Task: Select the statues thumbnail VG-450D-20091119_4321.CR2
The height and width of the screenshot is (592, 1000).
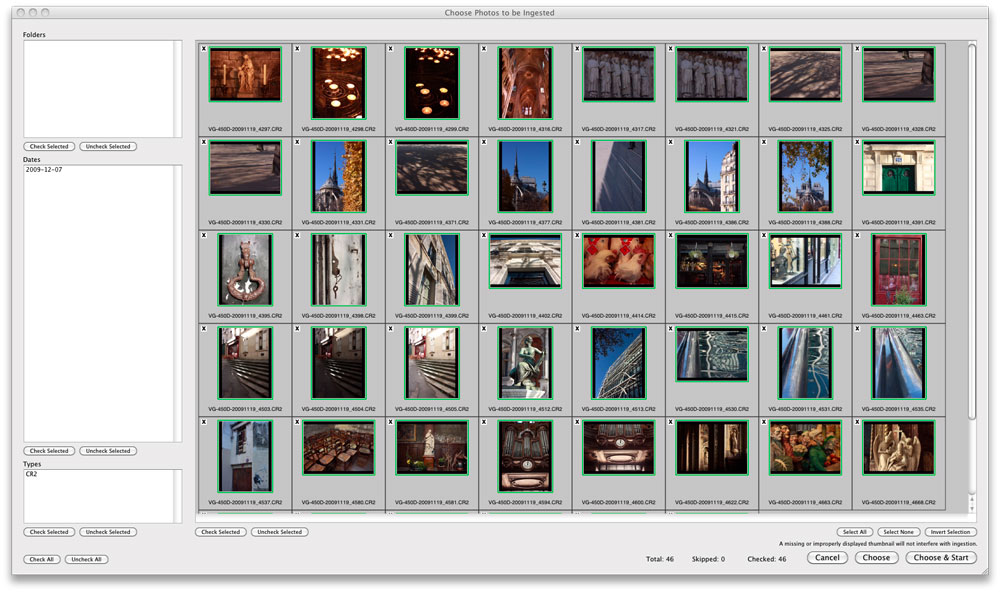Action: point(712,74)
